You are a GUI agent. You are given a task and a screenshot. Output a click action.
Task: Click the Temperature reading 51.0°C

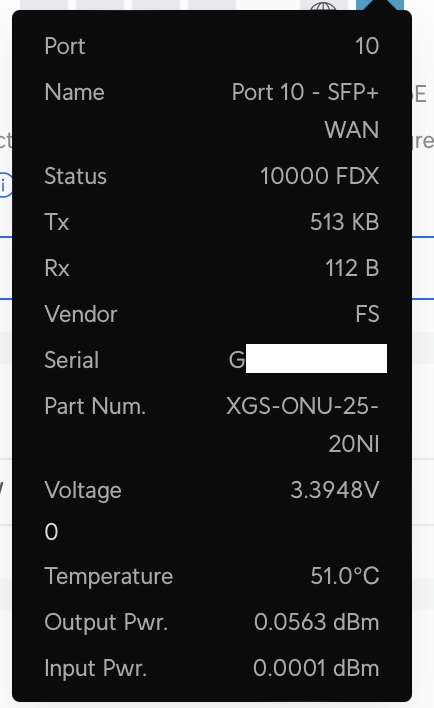[x=345, y=576]
